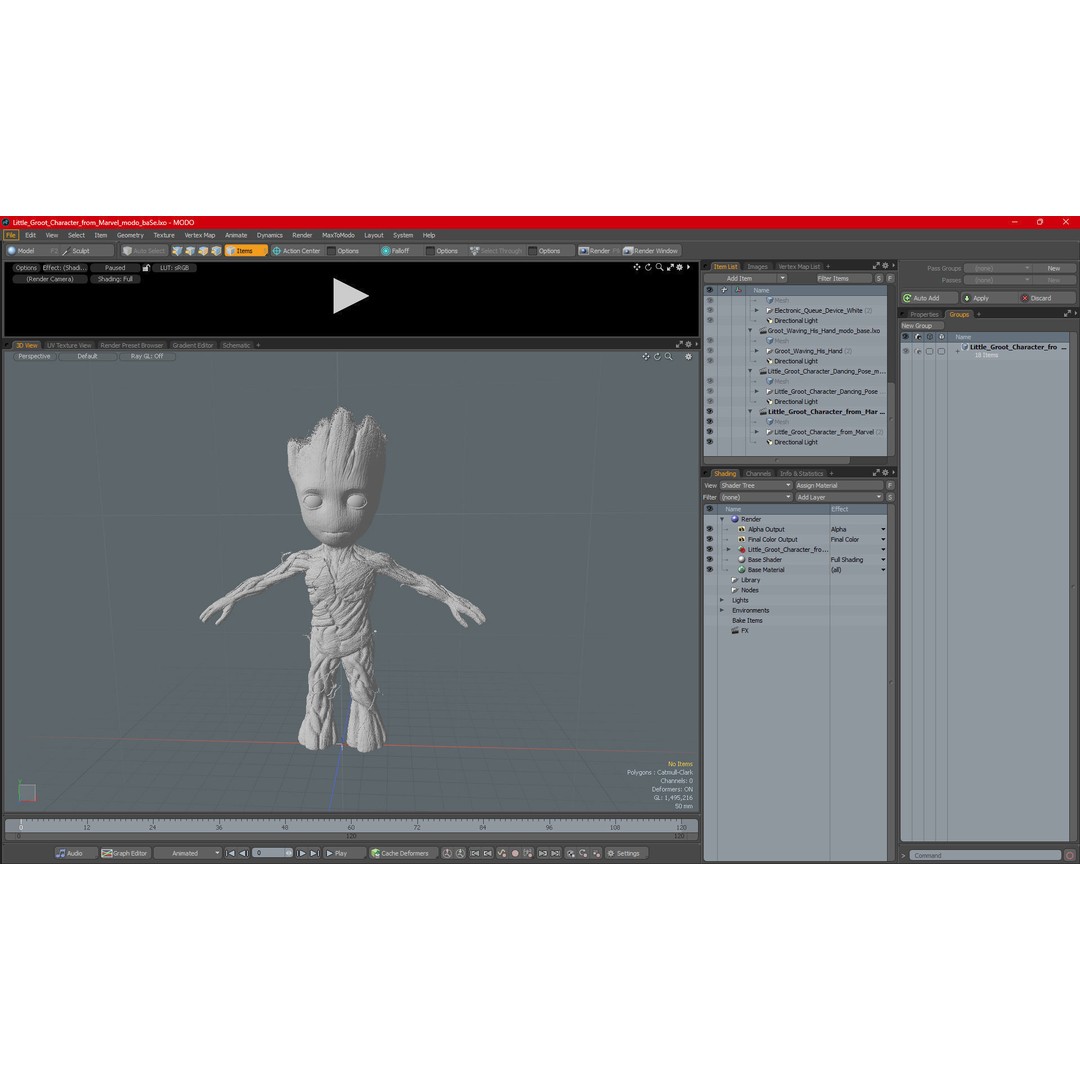Expand the Lights node in Shader Tree
Image resolution: width=1080 pixels, height=1080 pixels.
click(722, 600)
